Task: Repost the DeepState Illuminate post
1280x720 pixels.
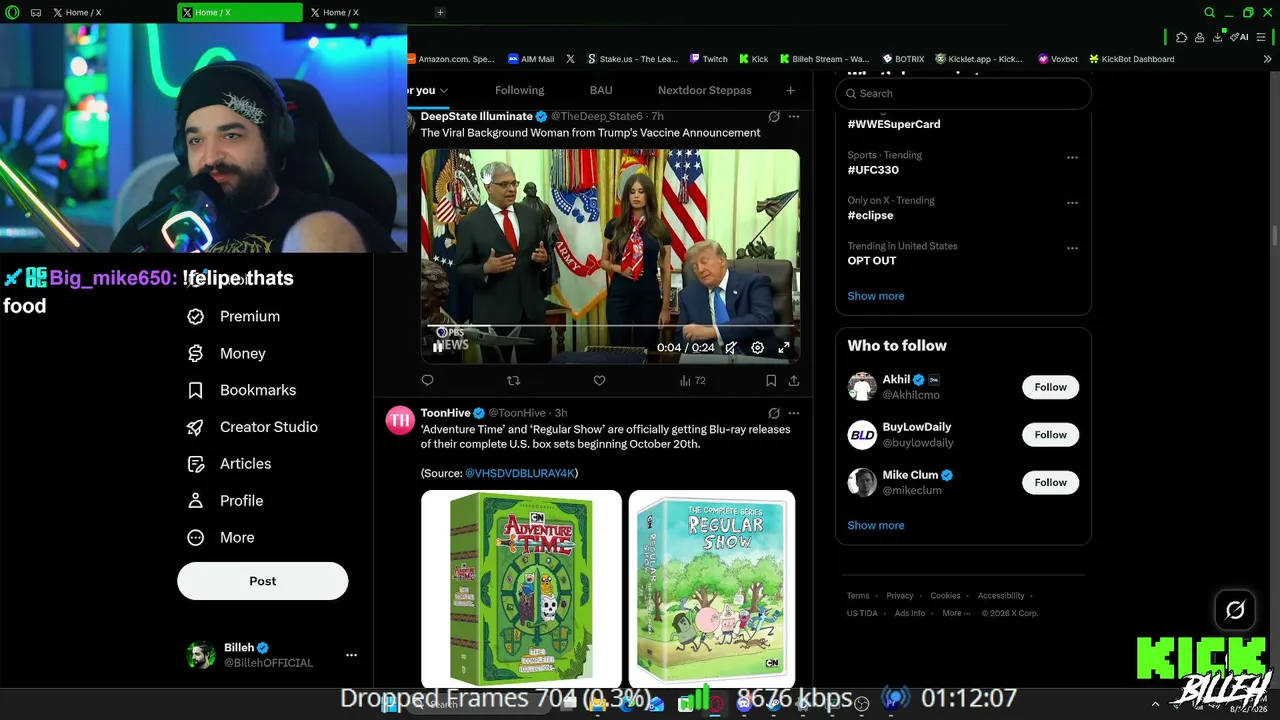Action: click(x=513, y=380)
